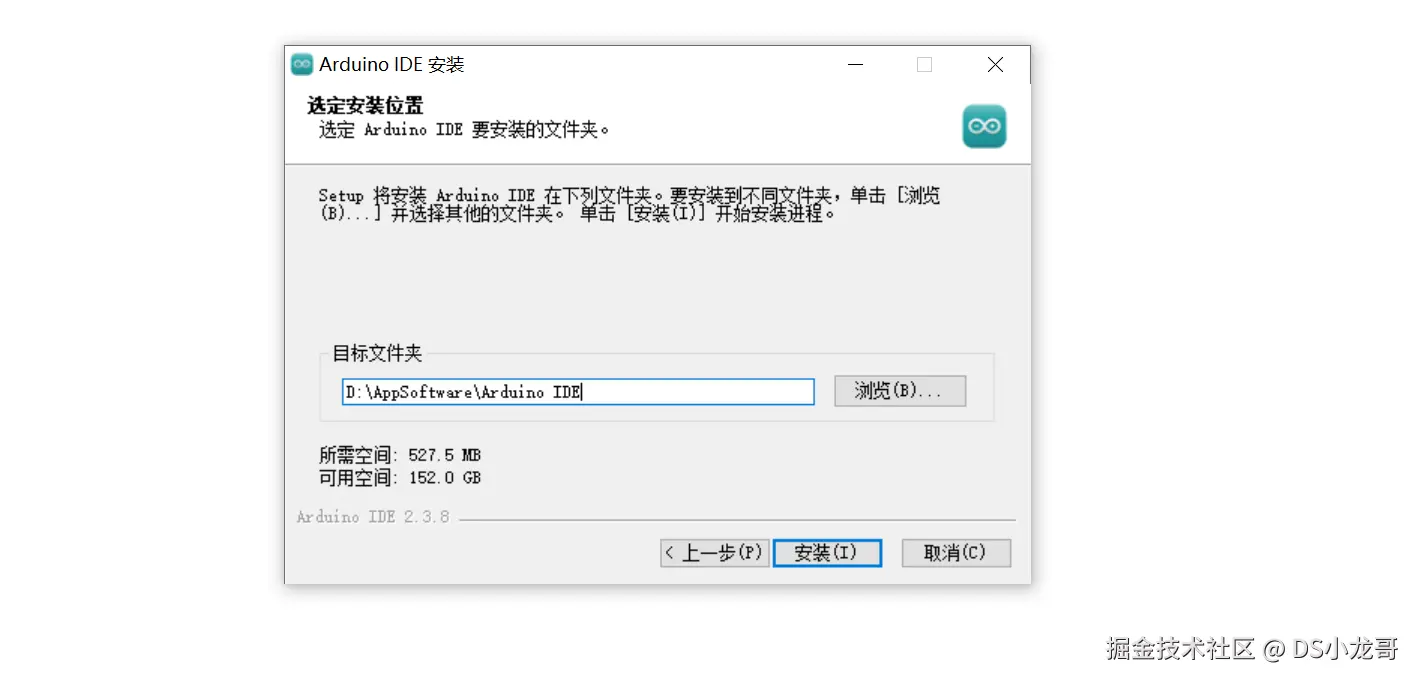Click the 可用空间: 152.0 GB text
The height and width of the screenshot is (683, 1419).
click(400, 478)
